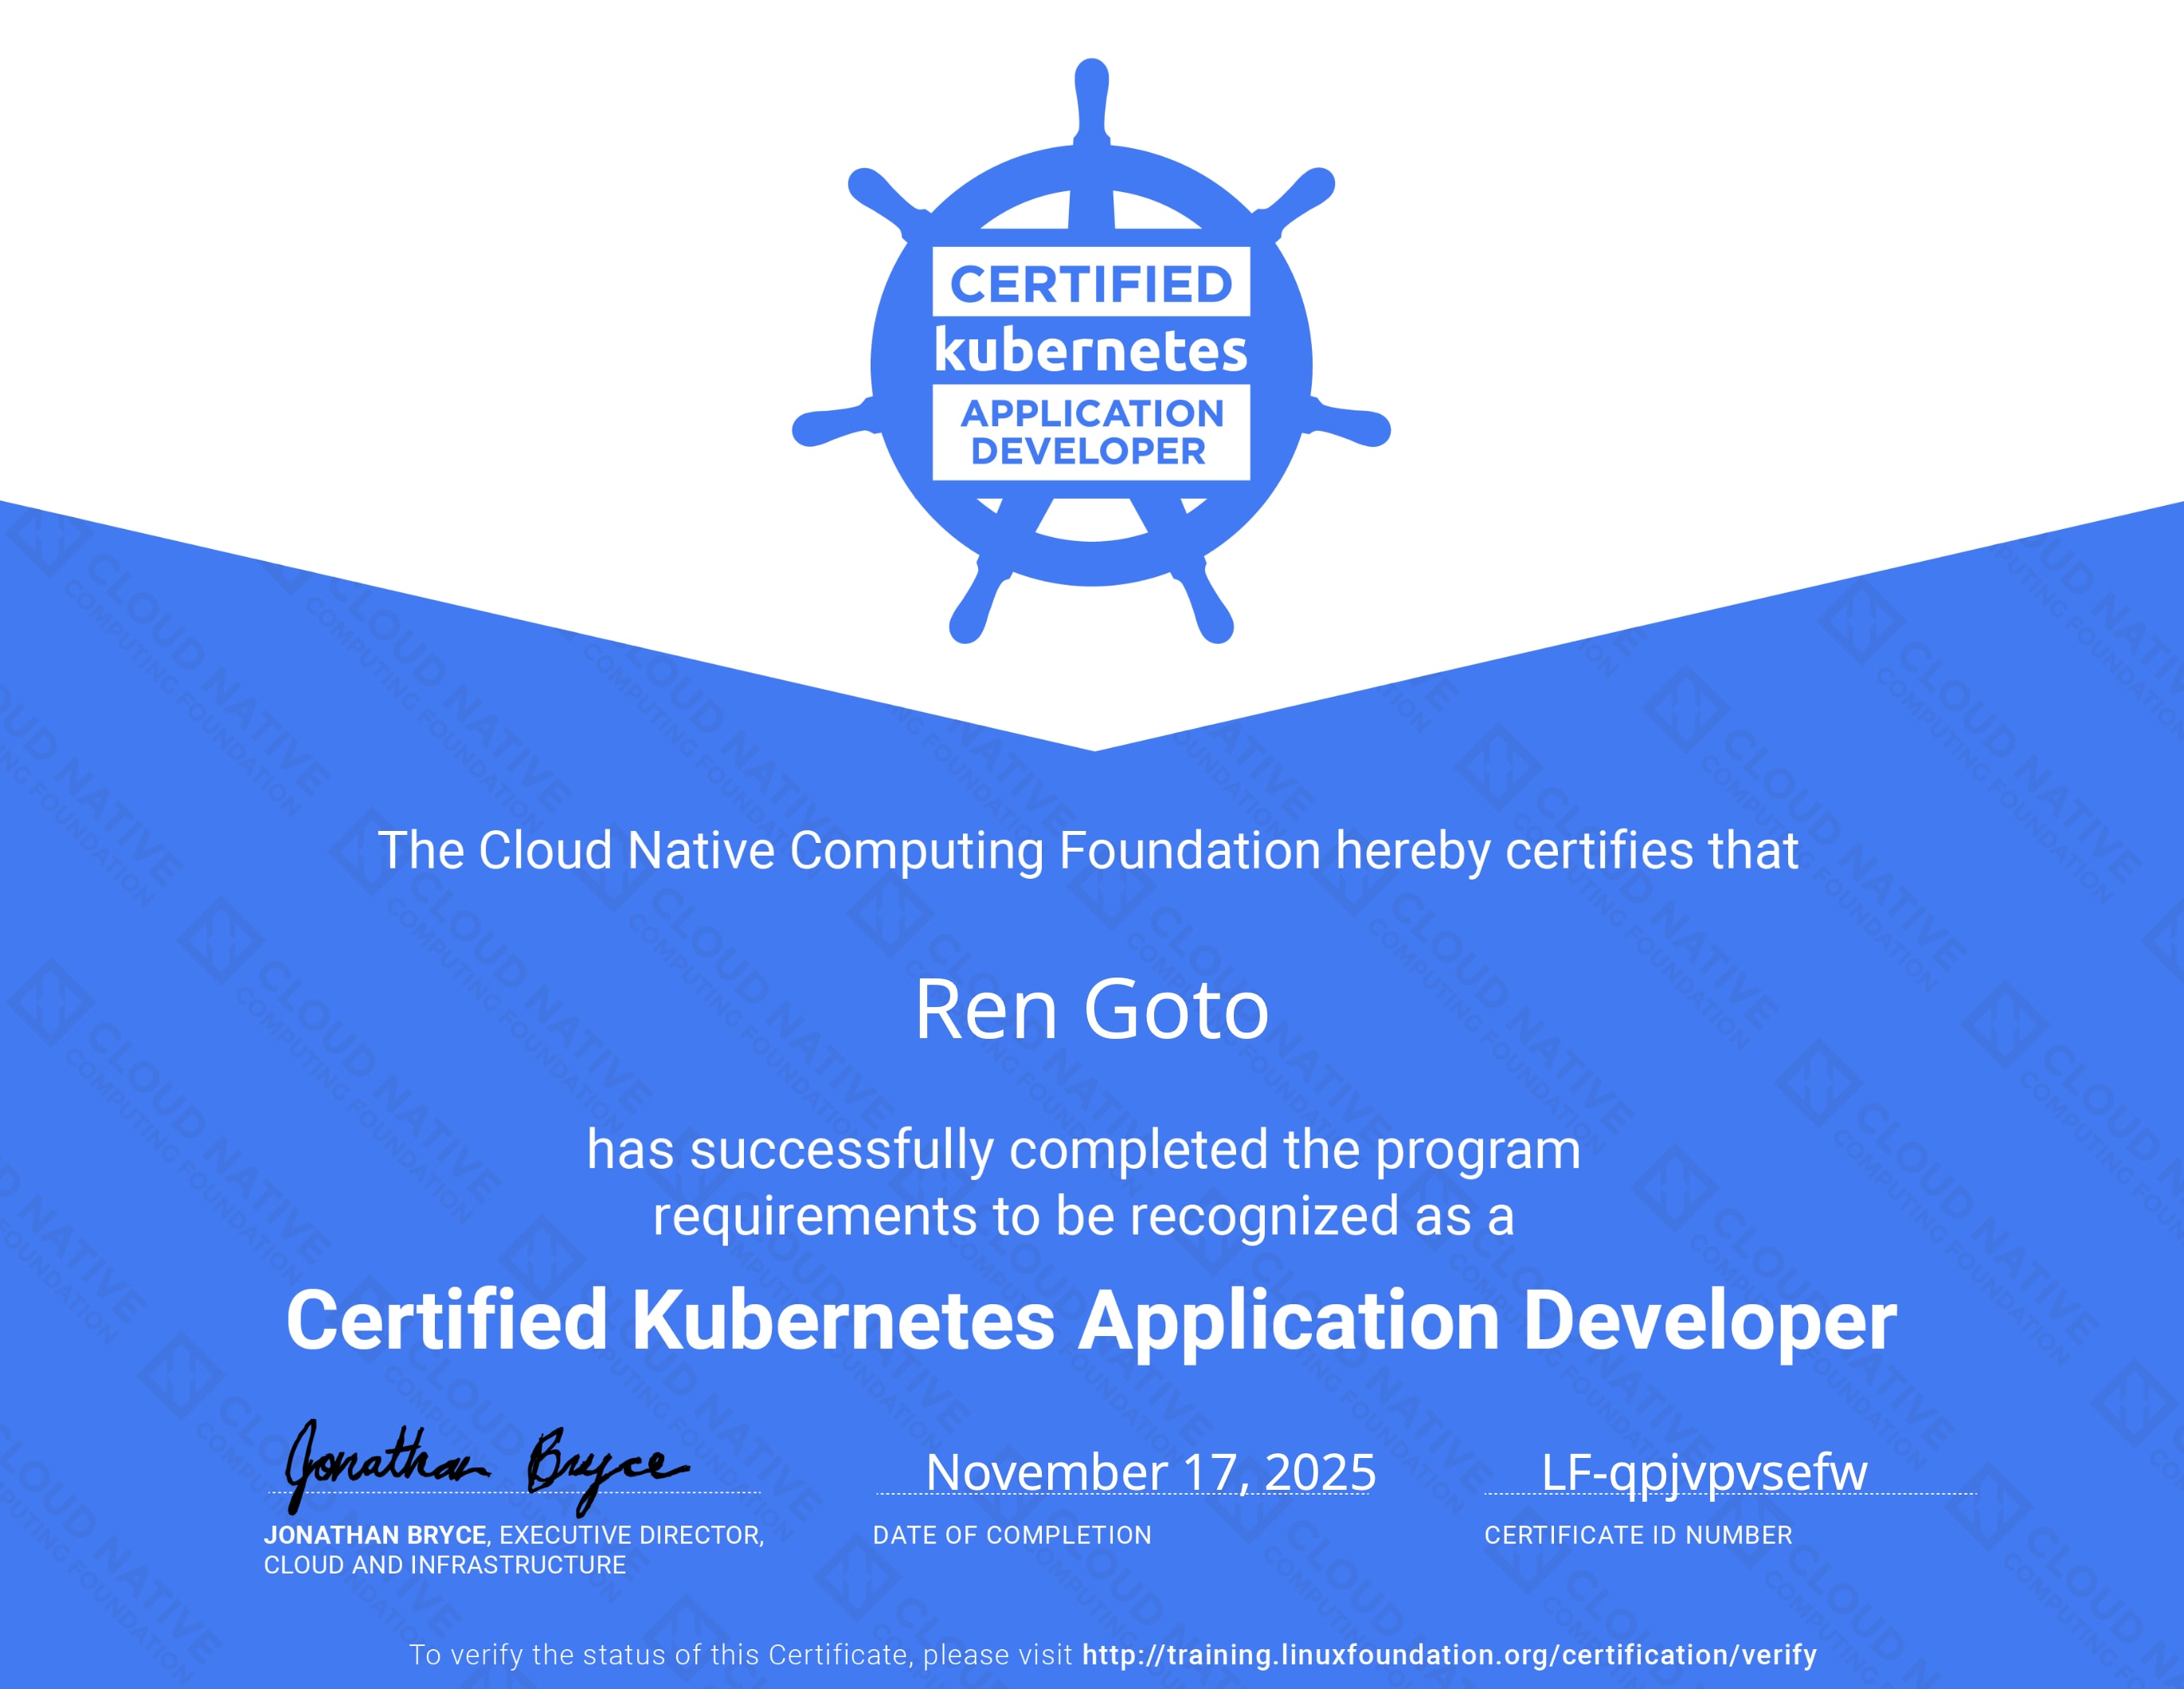Click the recipient name Ren Goto

pos(1091,1010)
